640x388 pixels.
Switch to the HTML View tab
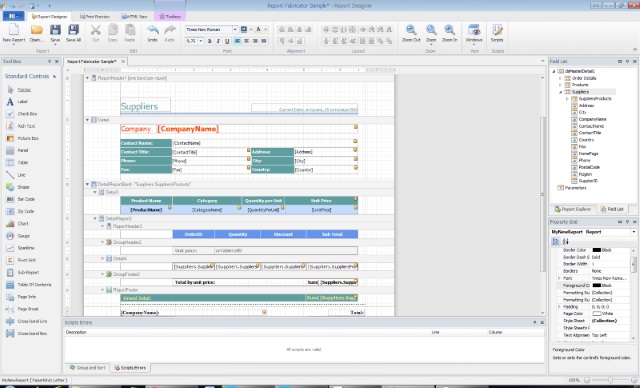pyautogui.click(x=134, y=16)
